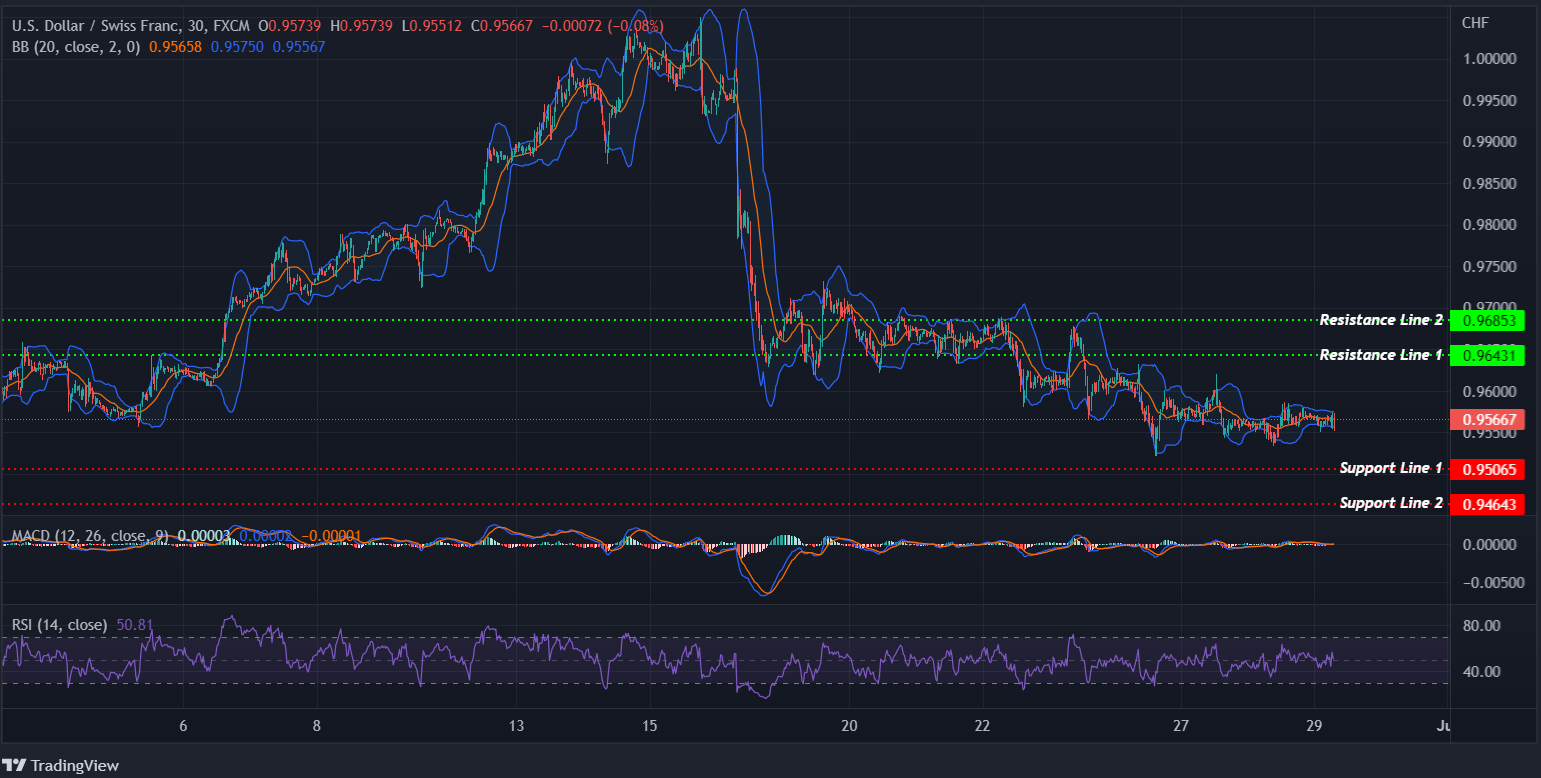Click the current price tag 0.95667
This screenshot has width=1541, height=778.
tap(1487, 420)
